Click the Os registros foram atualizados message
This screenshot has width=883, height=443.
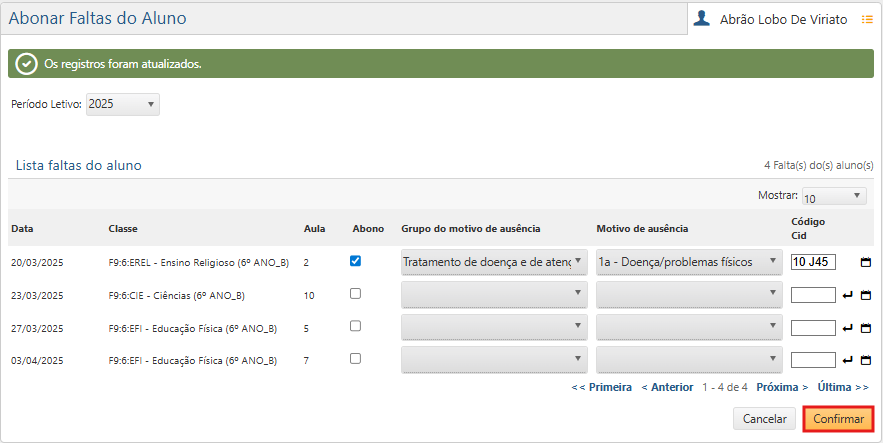(123, 64)
